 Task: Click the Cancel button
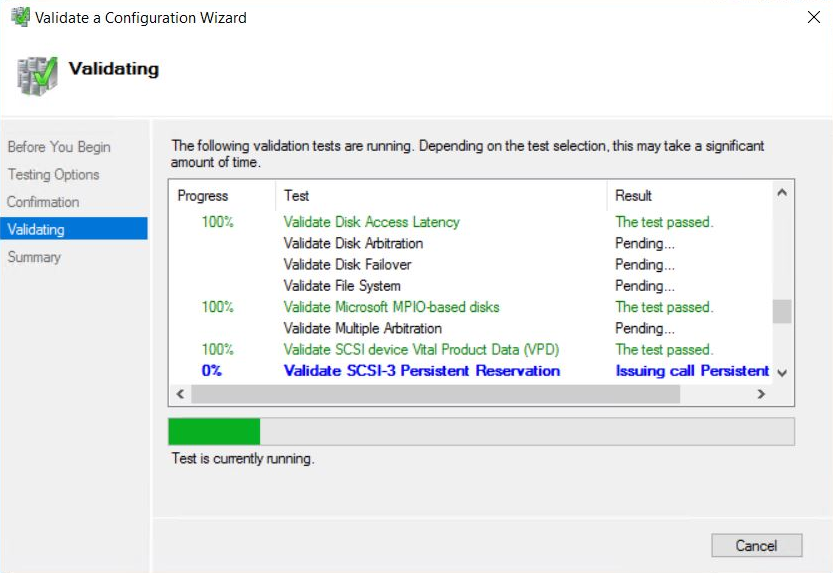(756, 545)
